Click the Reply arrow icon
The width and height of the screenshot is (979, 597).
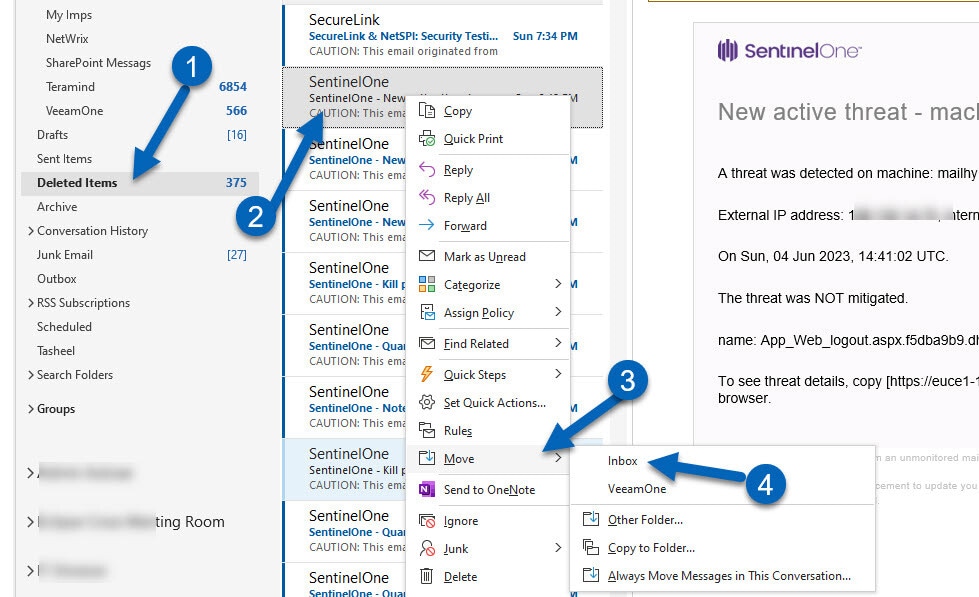[x=427, y=170]
